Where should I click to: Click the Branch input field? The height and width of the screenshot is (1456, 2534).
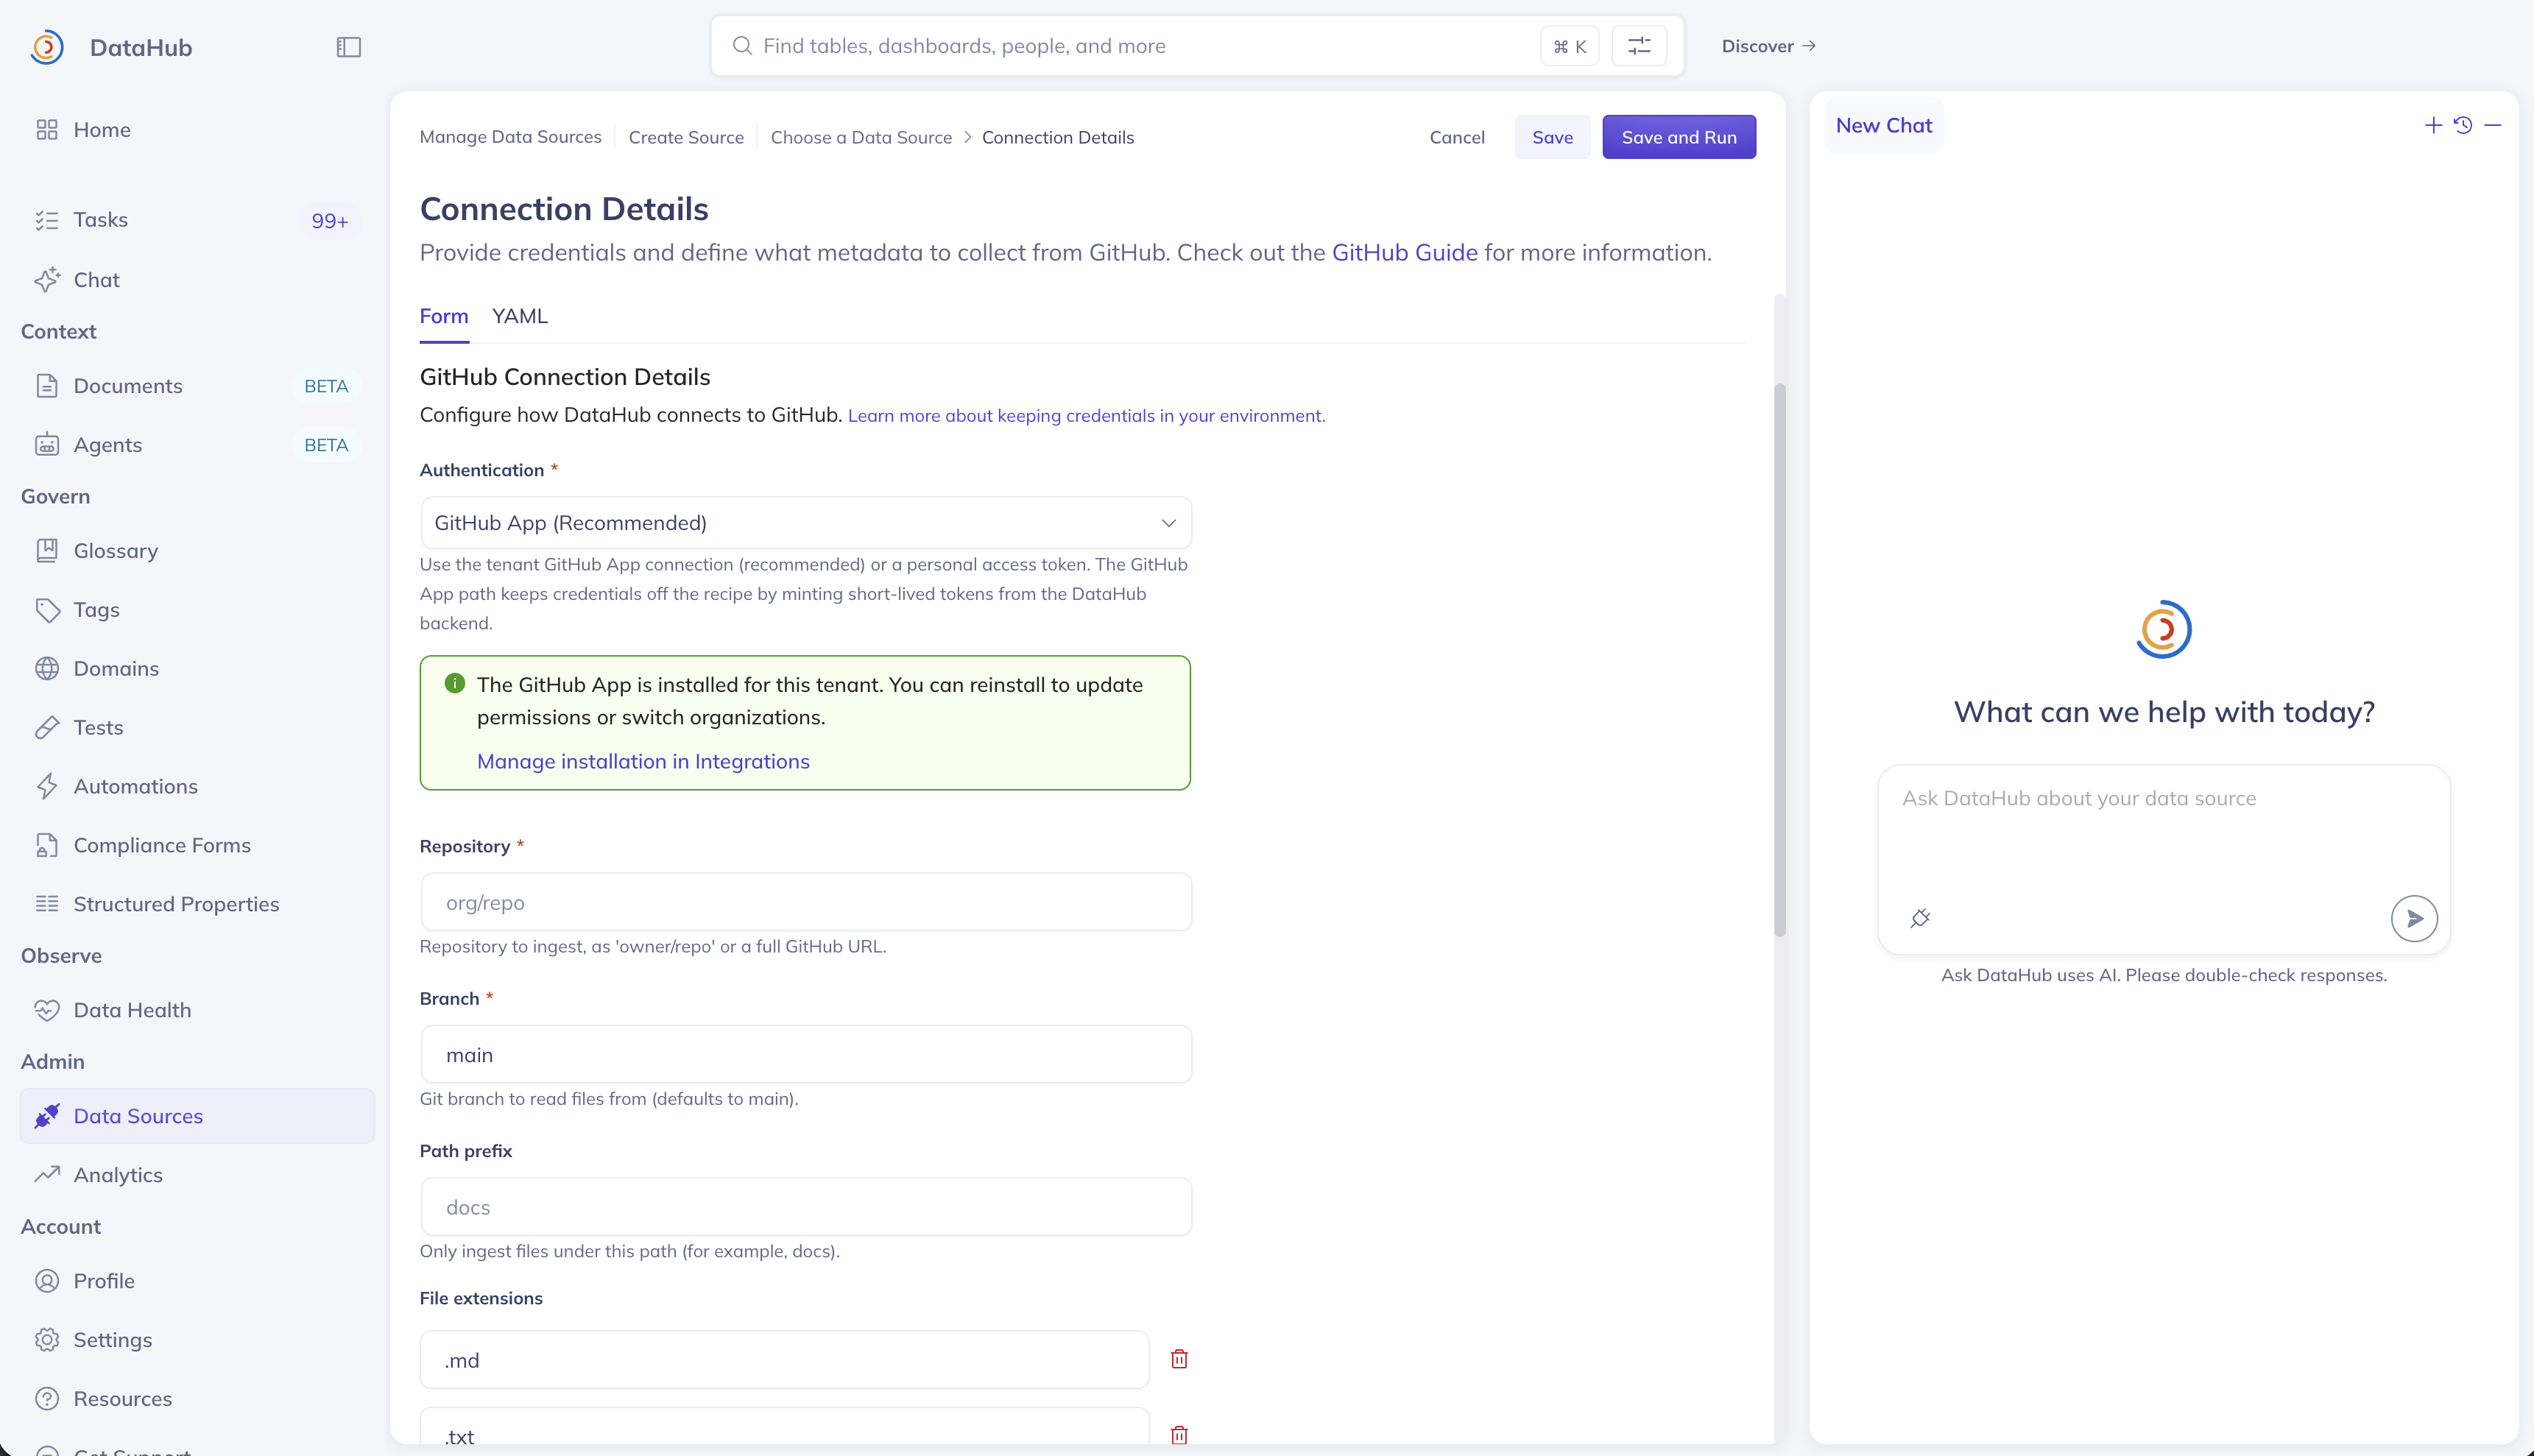click(806, 1054)
